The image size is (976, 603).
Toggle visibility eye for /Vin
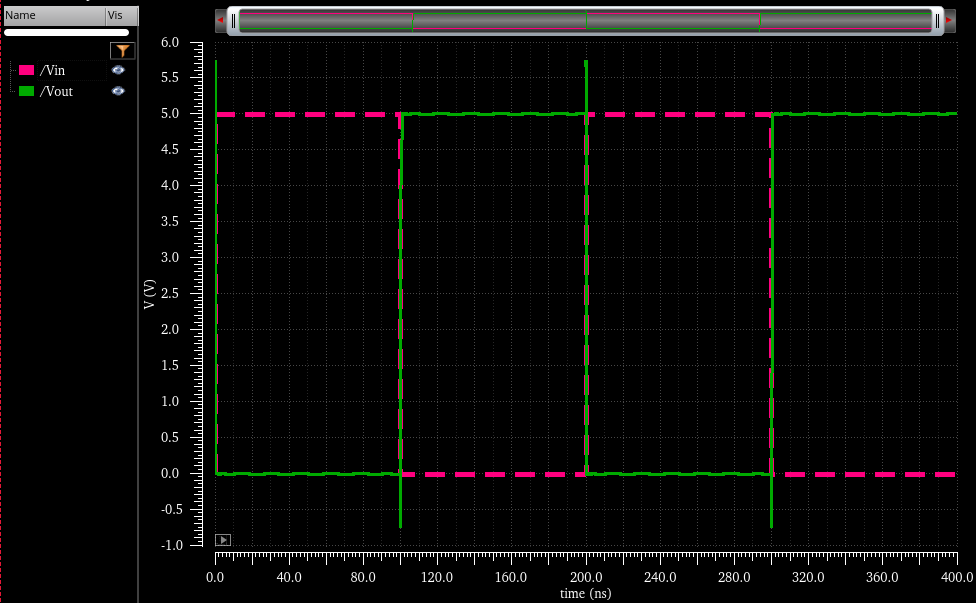[x=118, y=70]
